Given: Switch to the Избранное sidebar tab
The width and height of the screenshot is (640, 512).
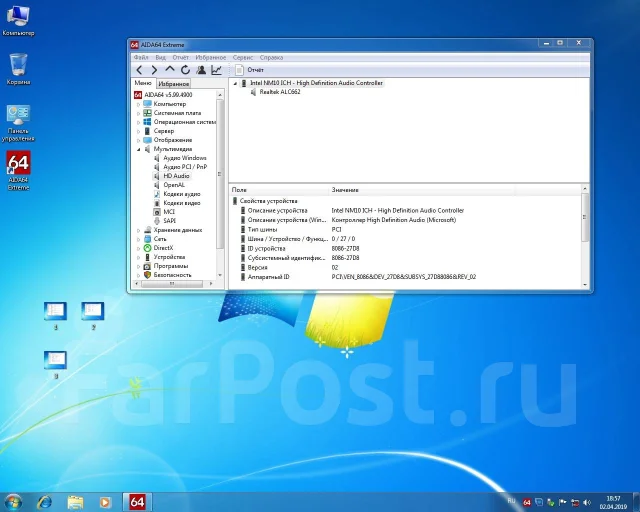Looking at the screenshot, I should point(173,84).
